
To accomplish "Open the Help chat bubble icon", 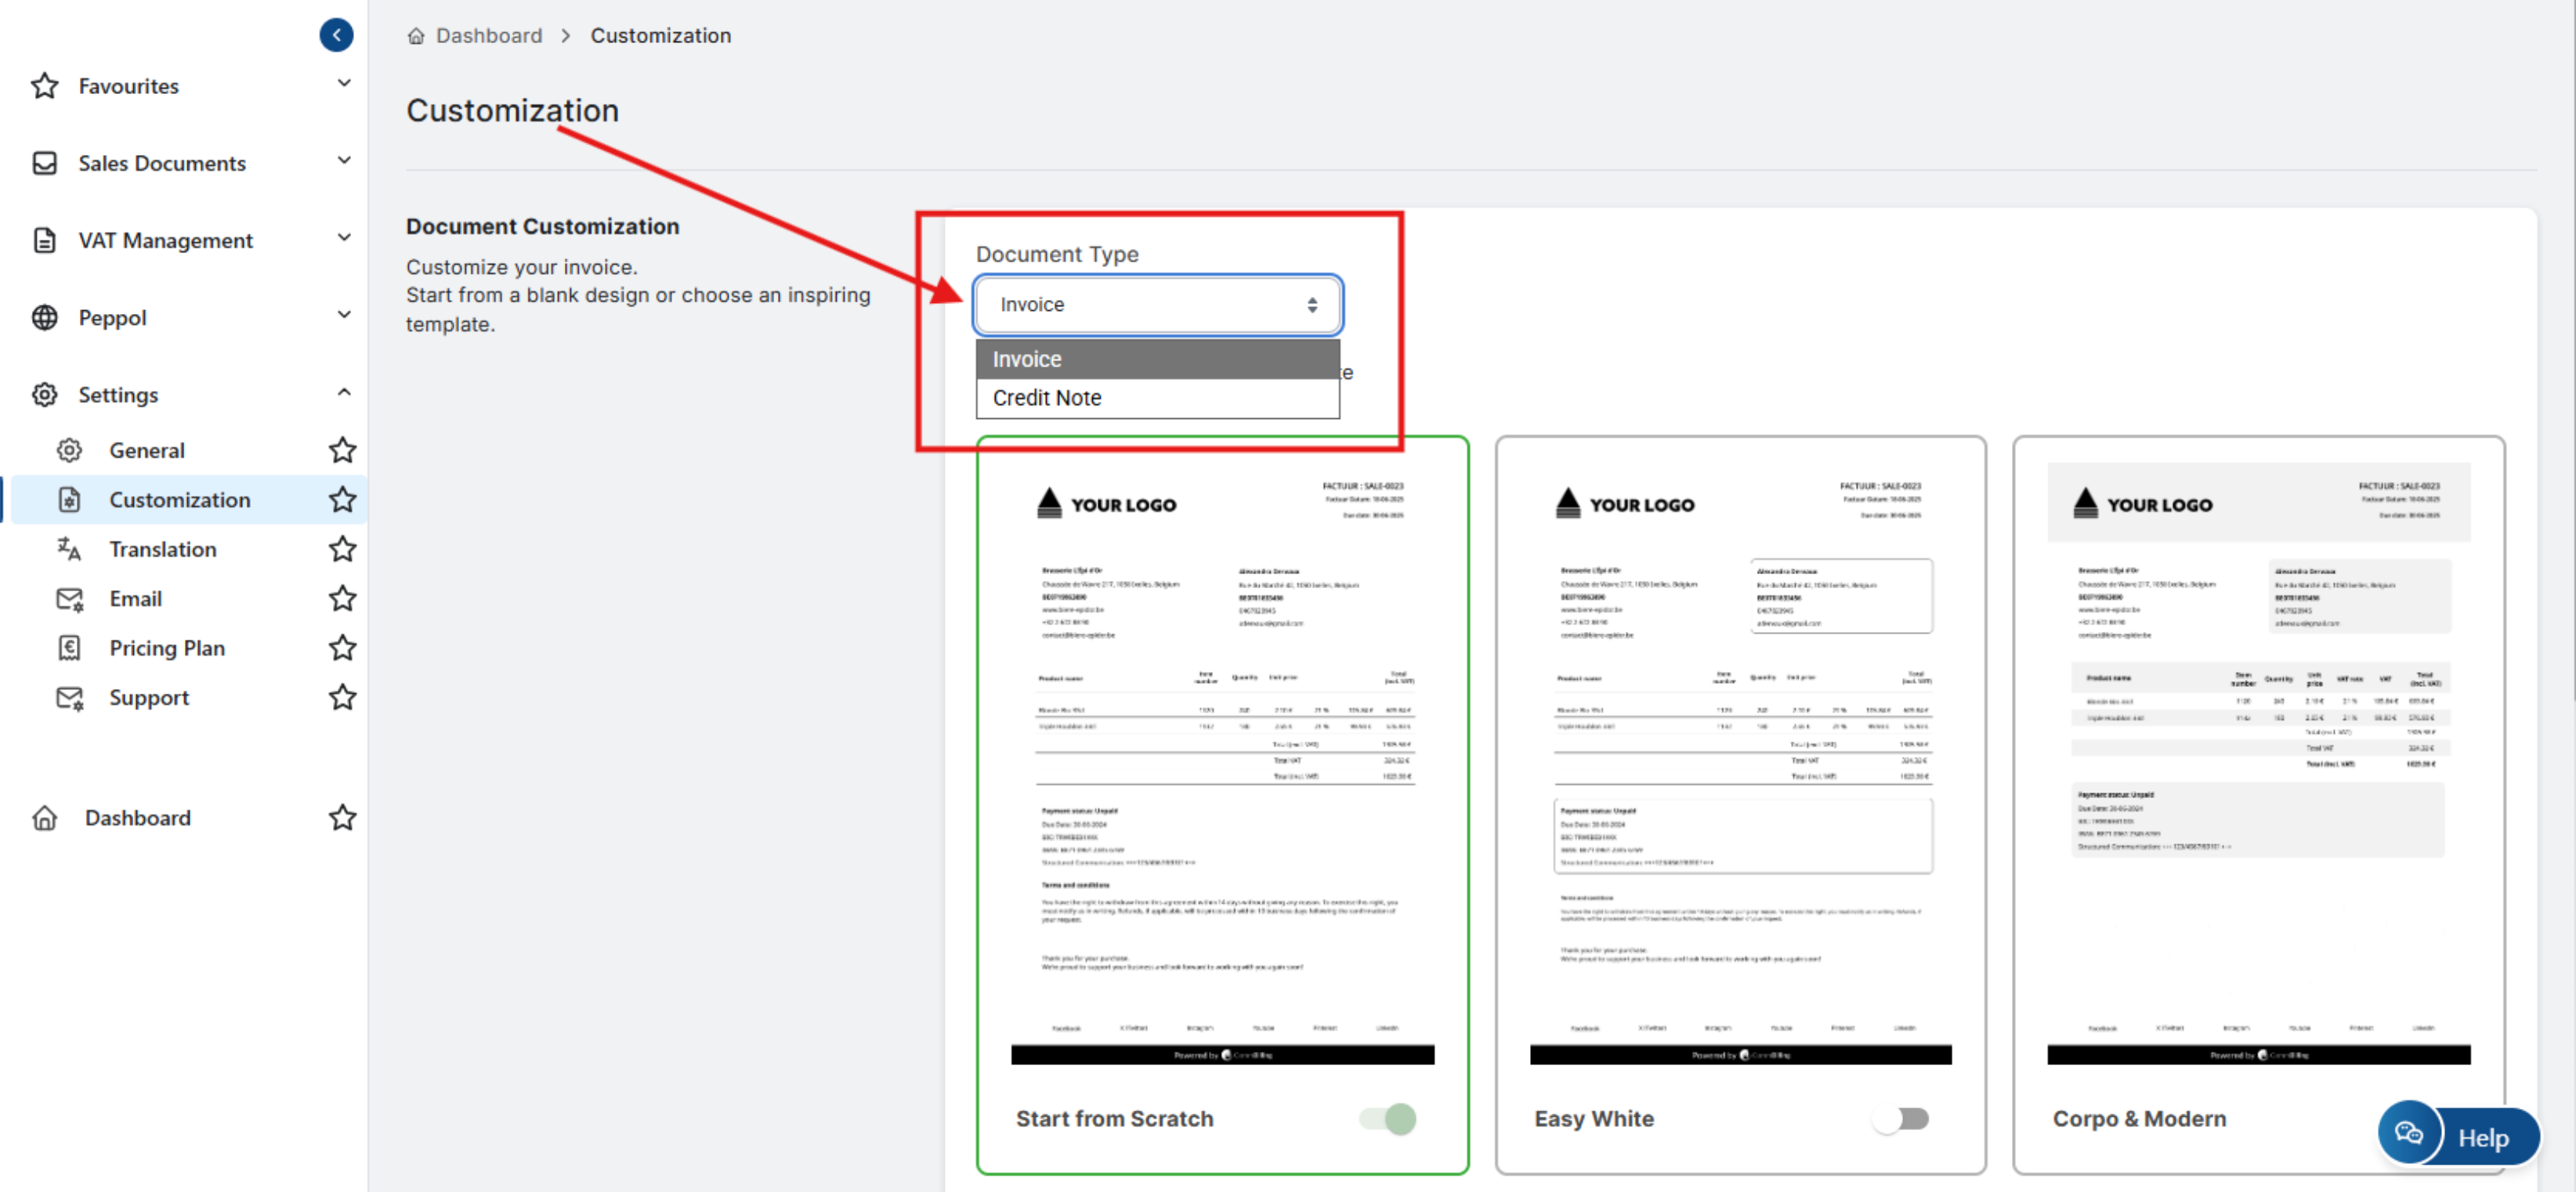I will point(2409,1133).
